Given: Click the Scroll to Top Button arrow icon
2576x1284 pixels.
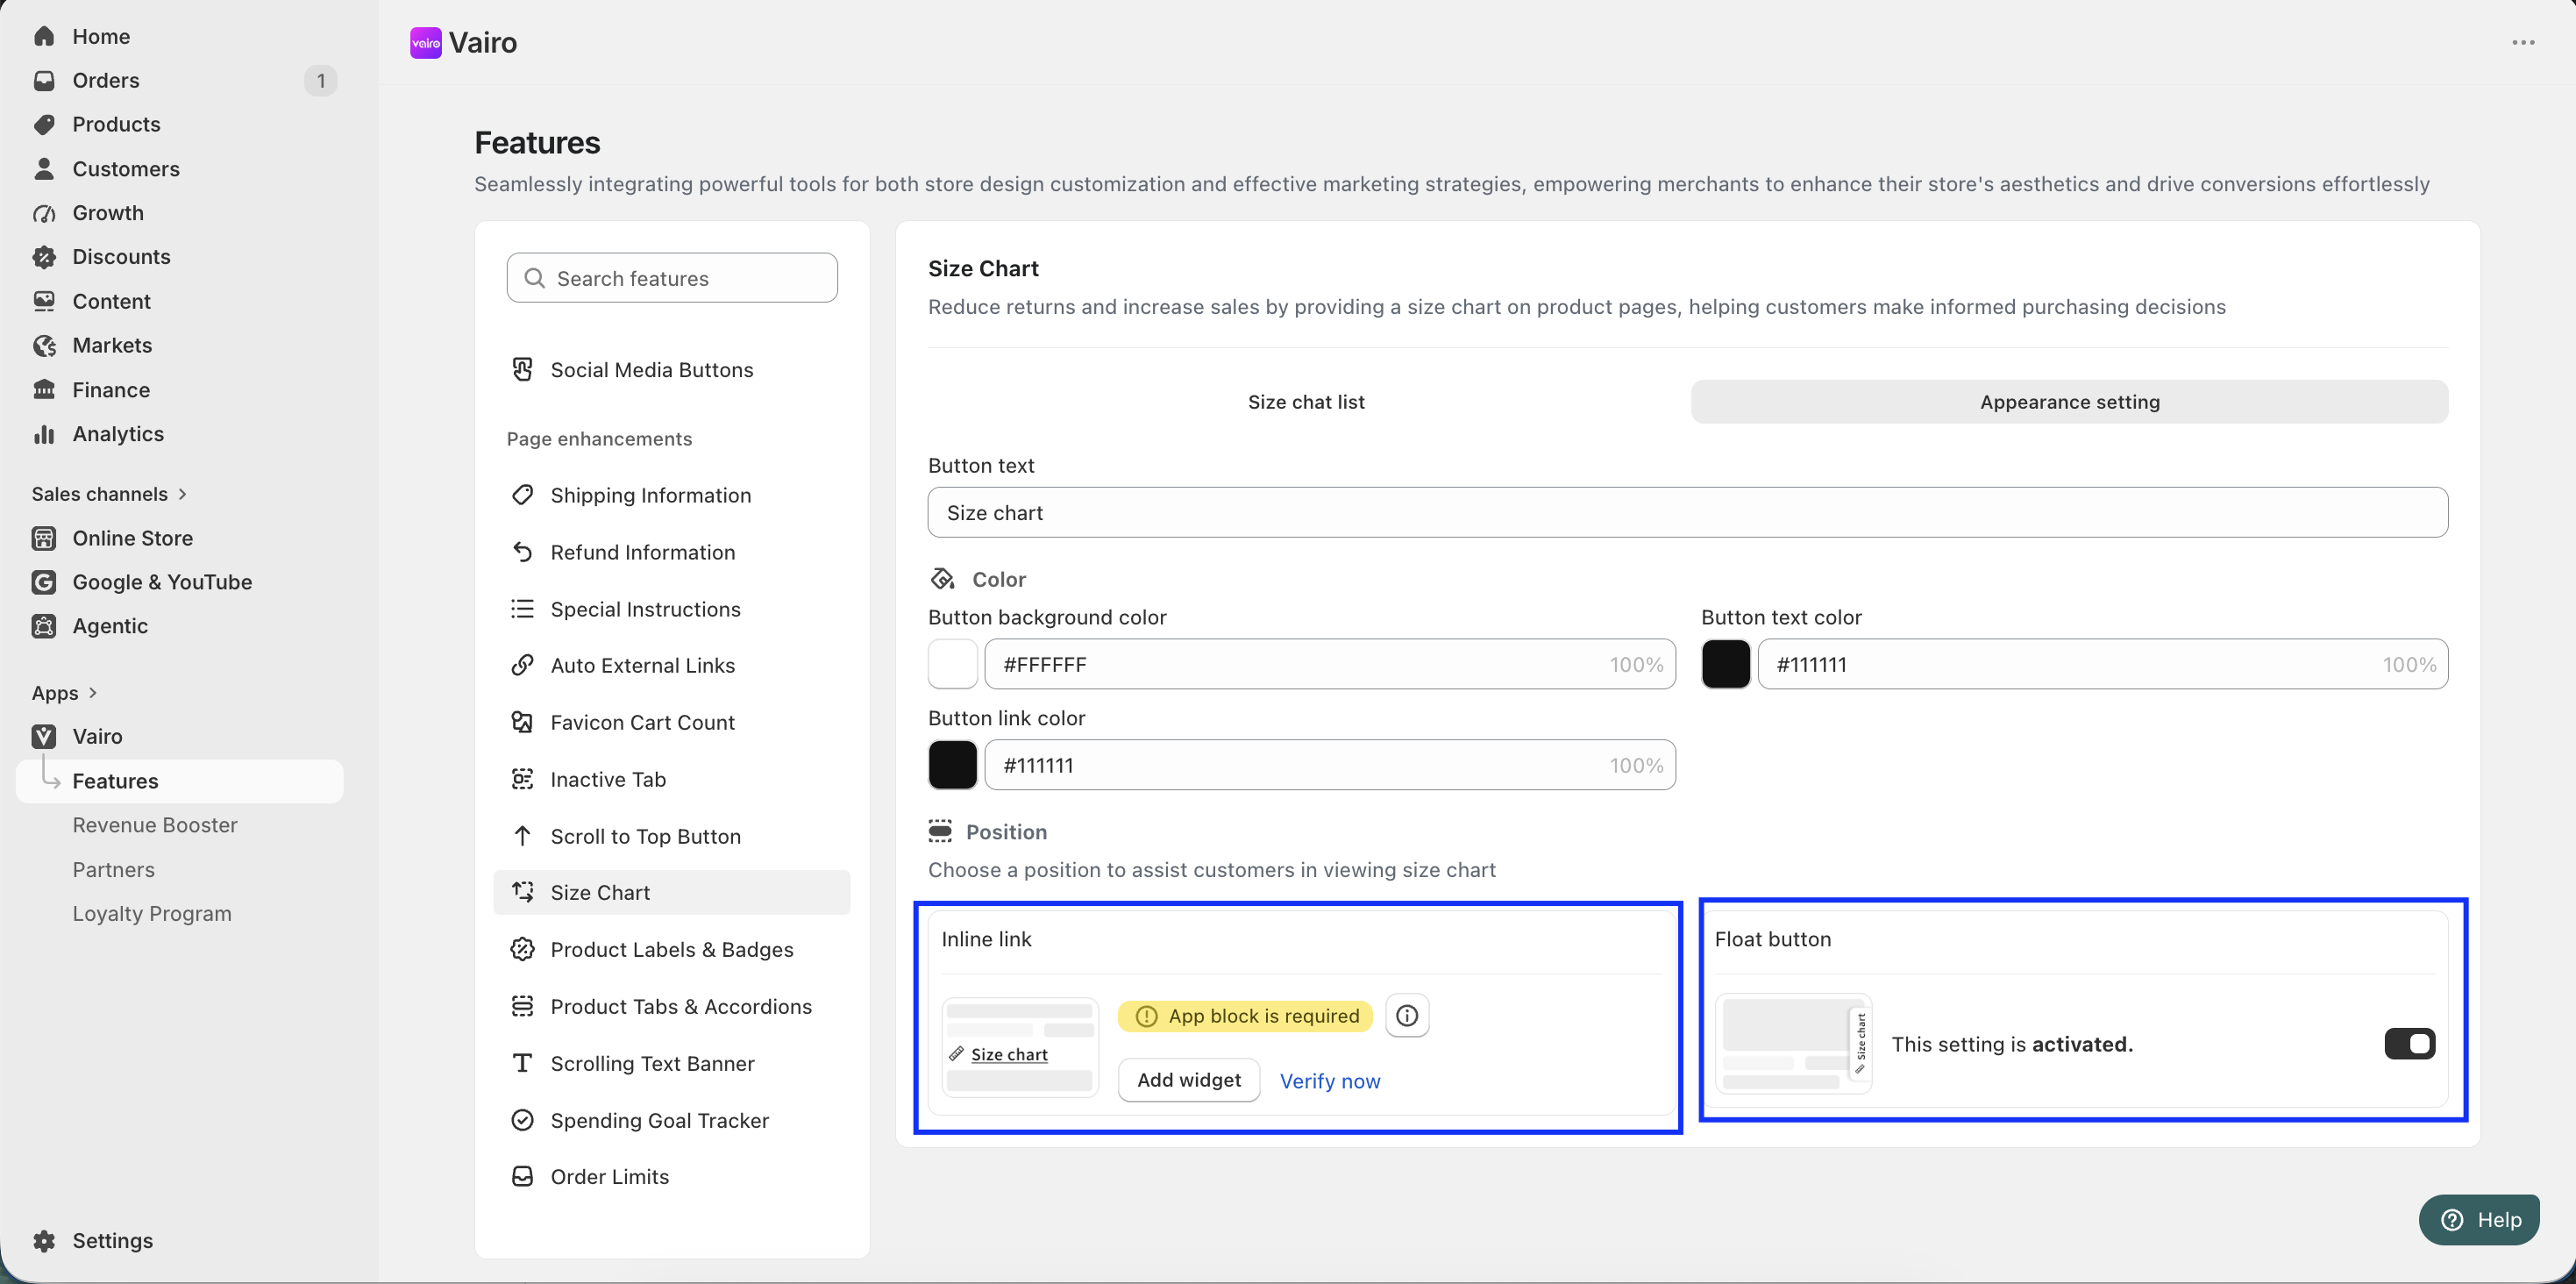Looking at the screenshot, I should pos(522,836).
